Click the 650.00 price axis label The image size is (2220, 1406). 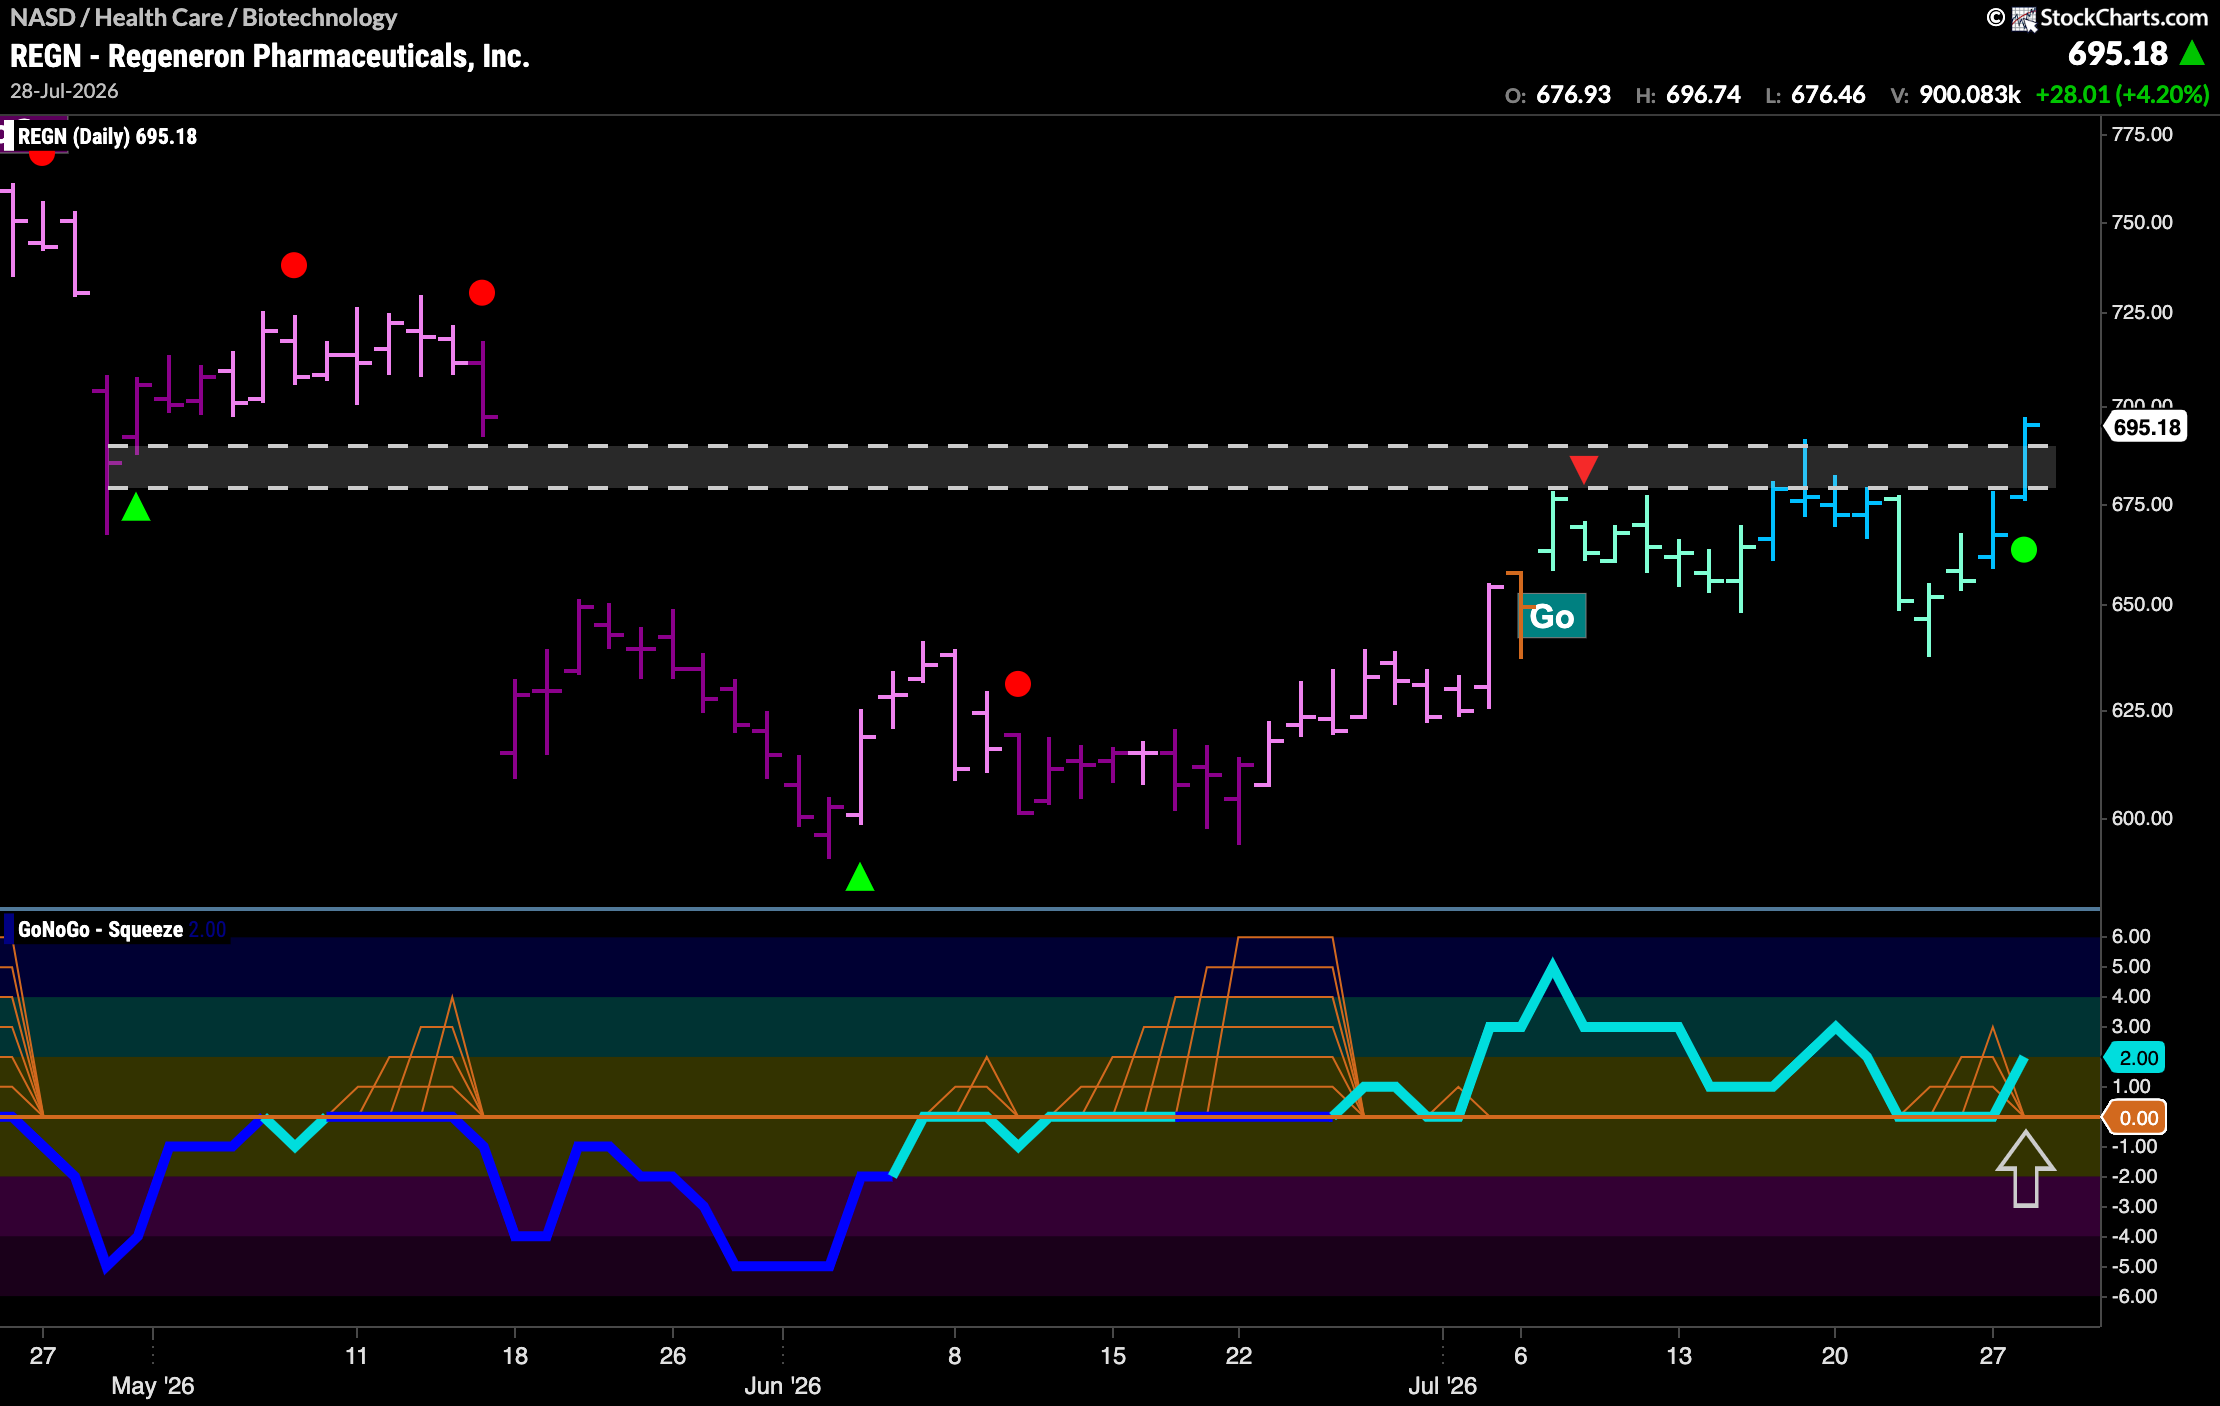click(2142, 604)
